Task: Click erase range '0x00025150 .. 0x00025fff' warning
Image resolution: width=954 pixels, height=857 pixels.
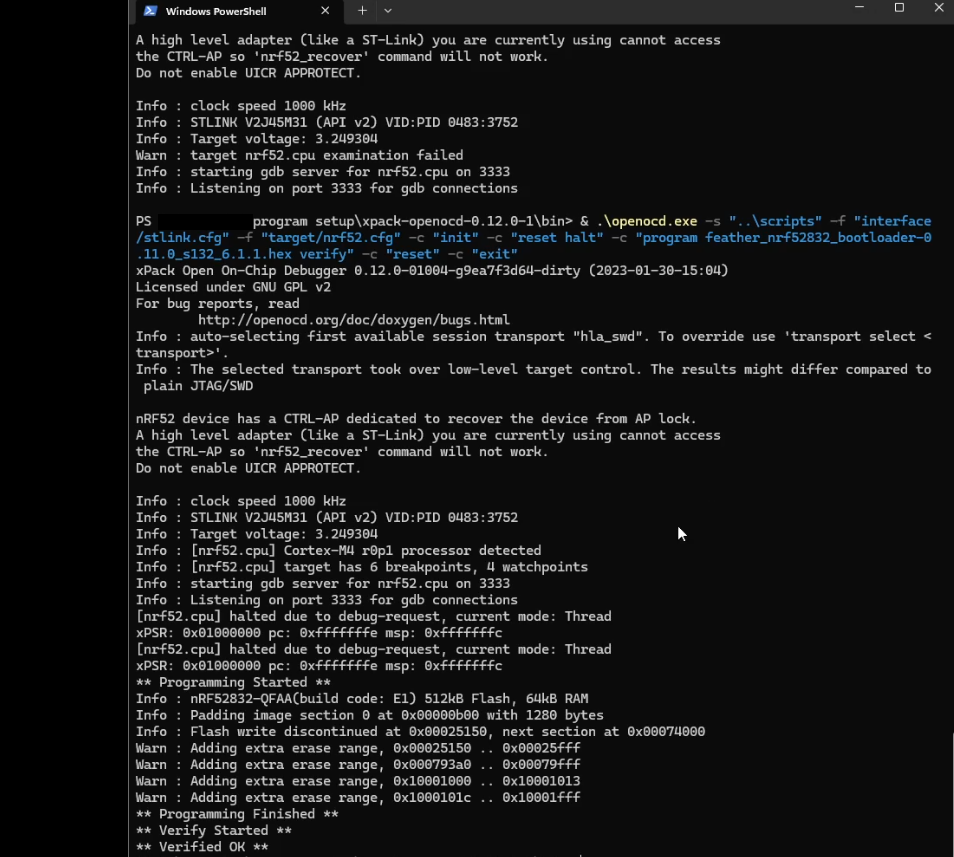Action: (x=358, y=748)
